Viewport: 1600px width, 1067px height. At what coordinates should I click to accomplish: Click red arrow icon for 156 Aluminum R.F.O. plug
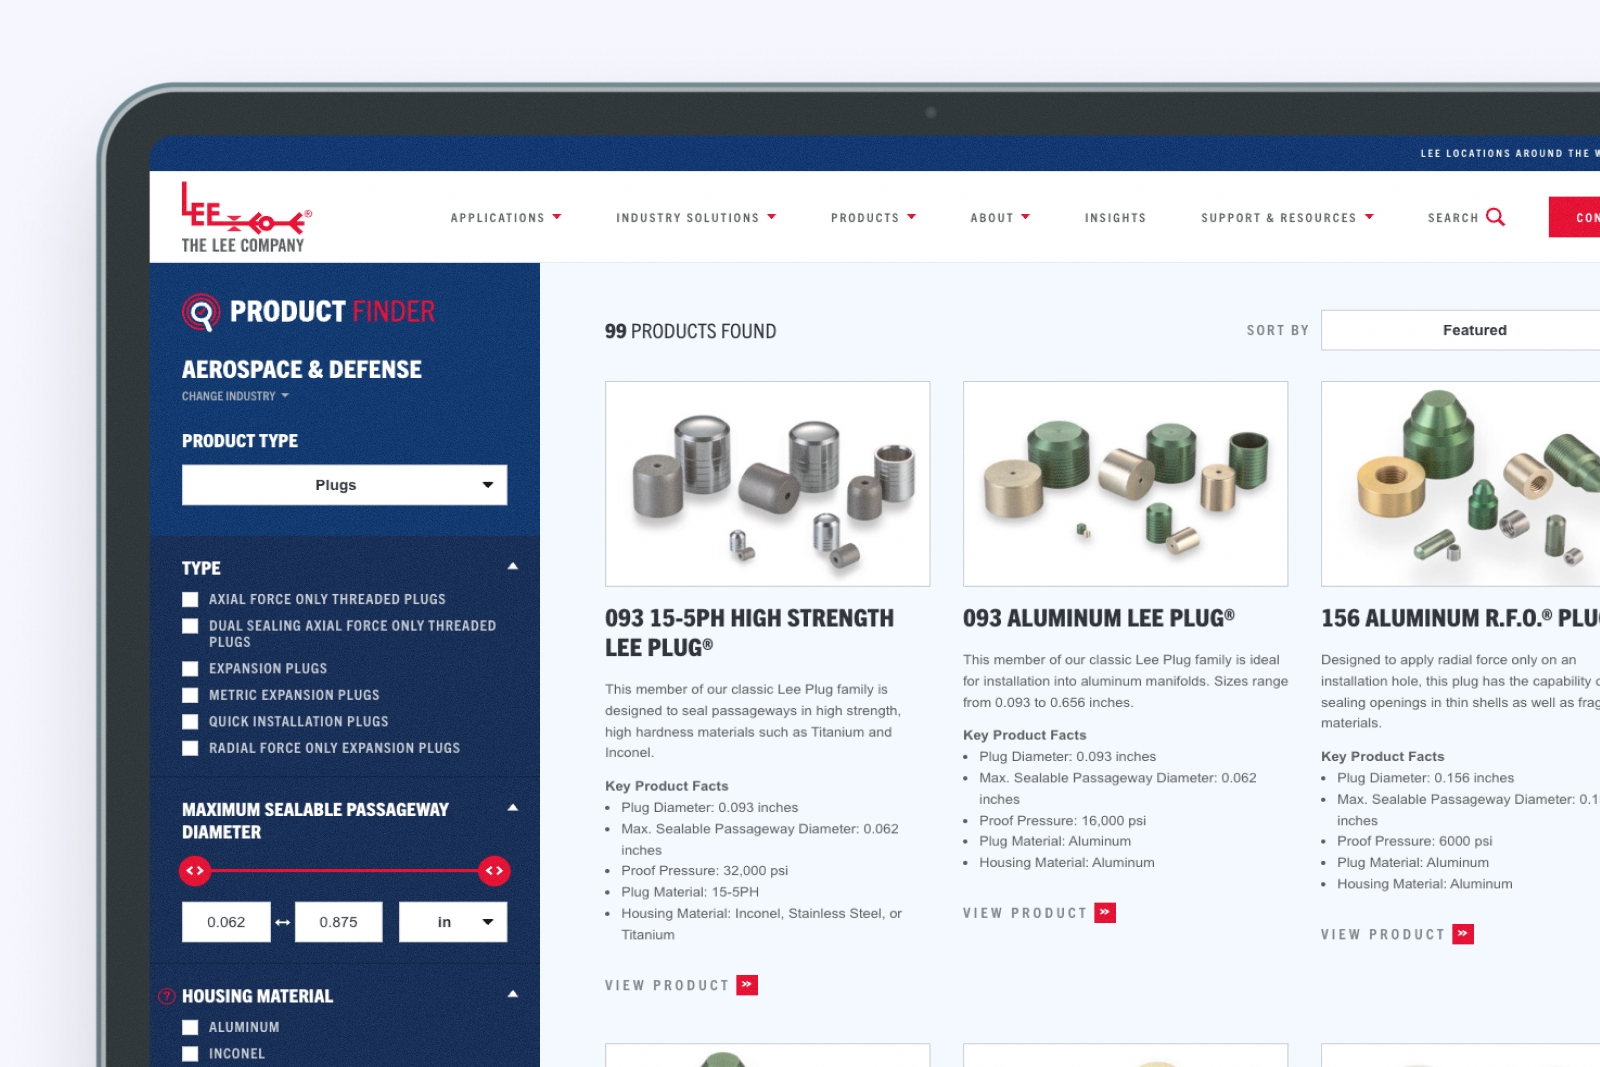[1463, 934]
